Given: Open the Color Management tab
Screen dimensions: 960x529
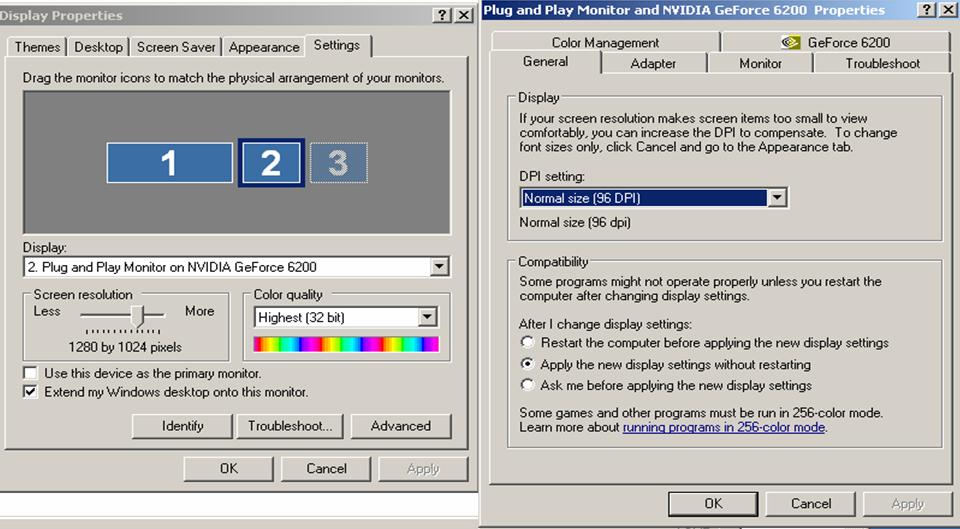Looking at the screenshot, I should click(x=605, y=42).
